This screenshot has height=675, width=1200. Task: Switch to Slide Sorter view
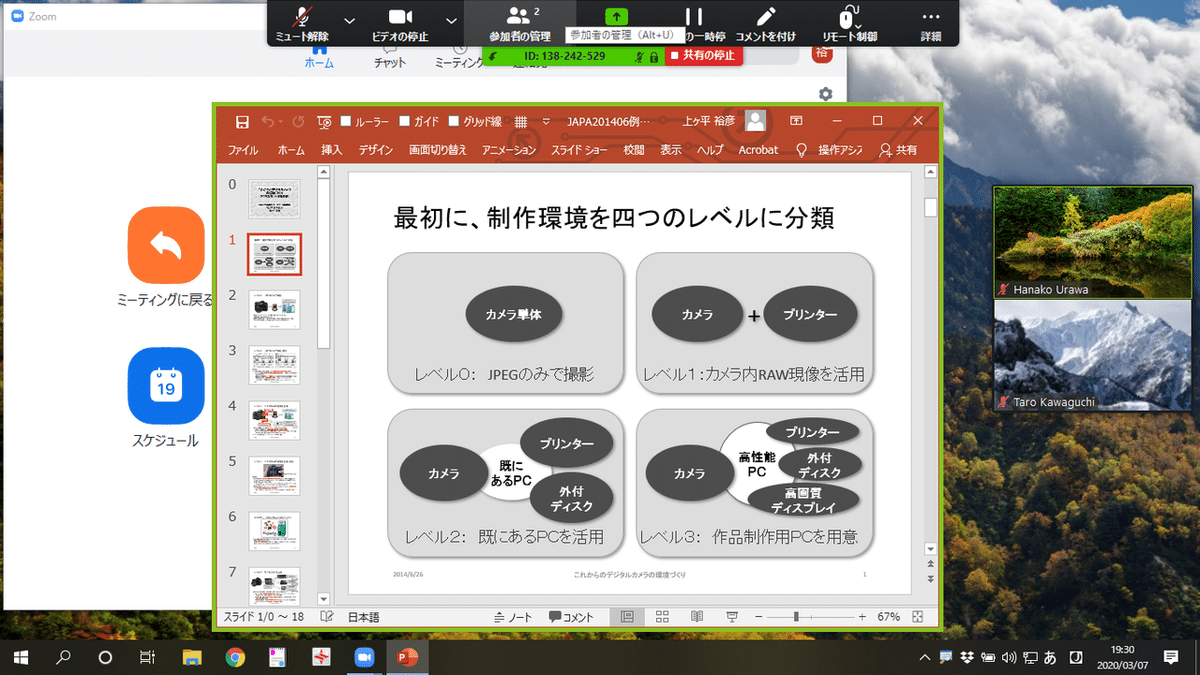pos(662,616)
